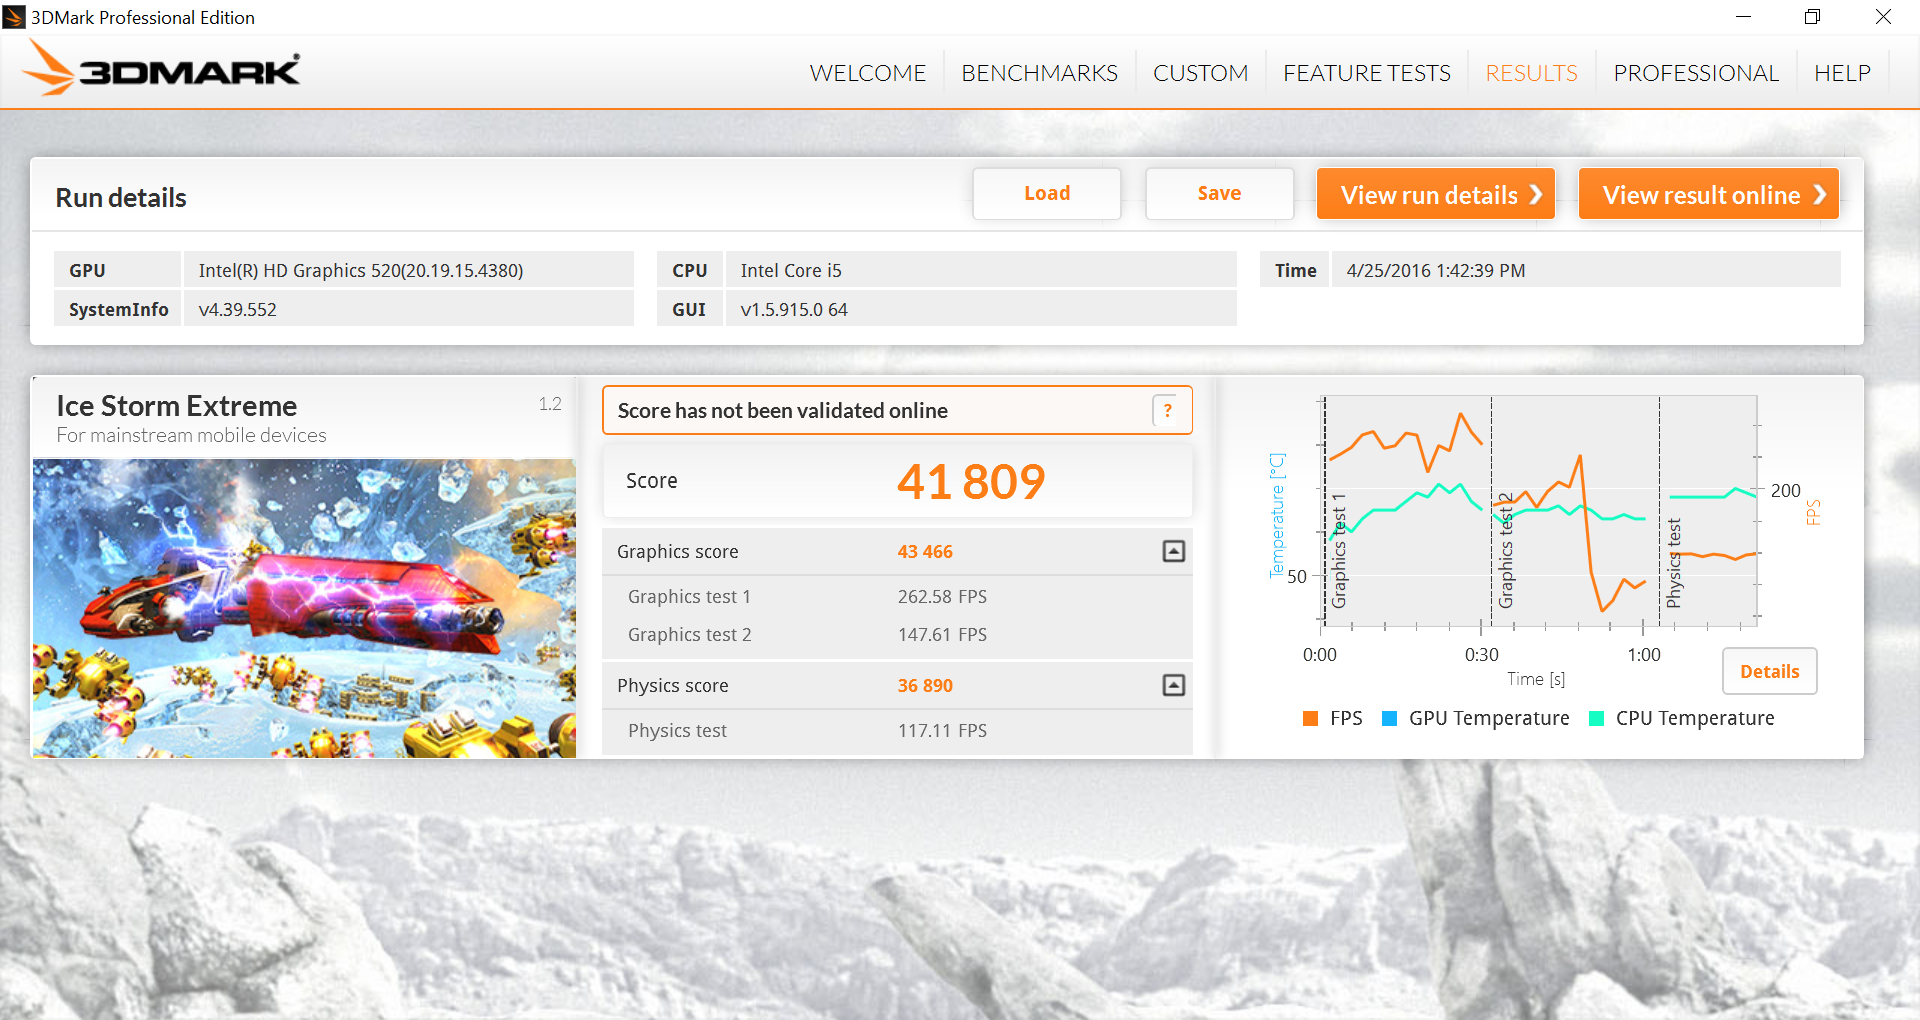
Task: Click the Run details heading
Action: [121, 197]
